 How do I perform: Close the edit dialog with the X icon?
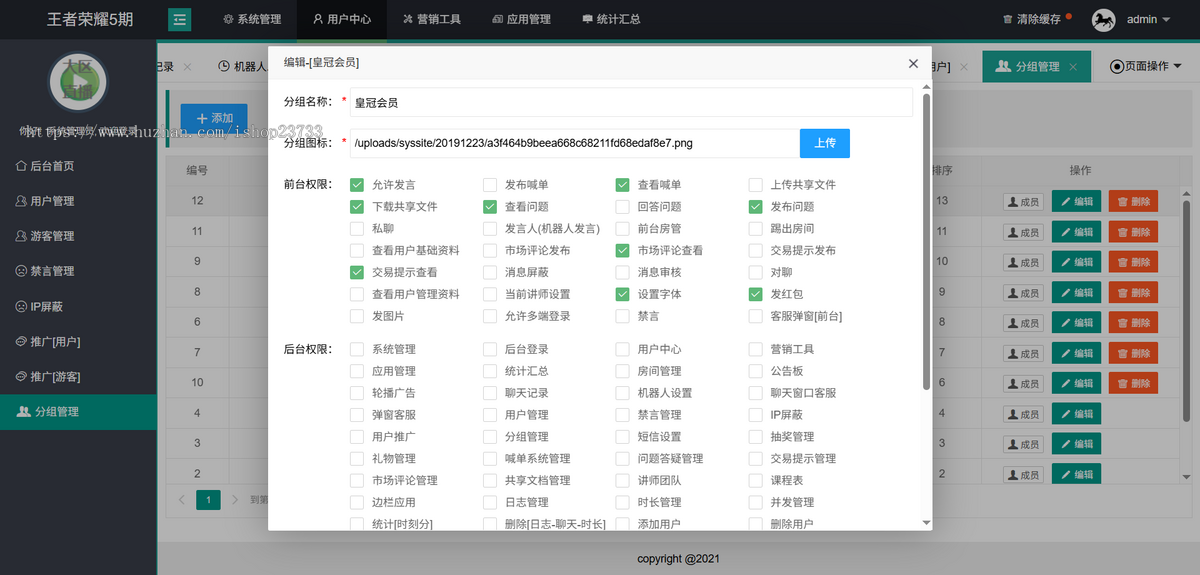coord(913,63)
